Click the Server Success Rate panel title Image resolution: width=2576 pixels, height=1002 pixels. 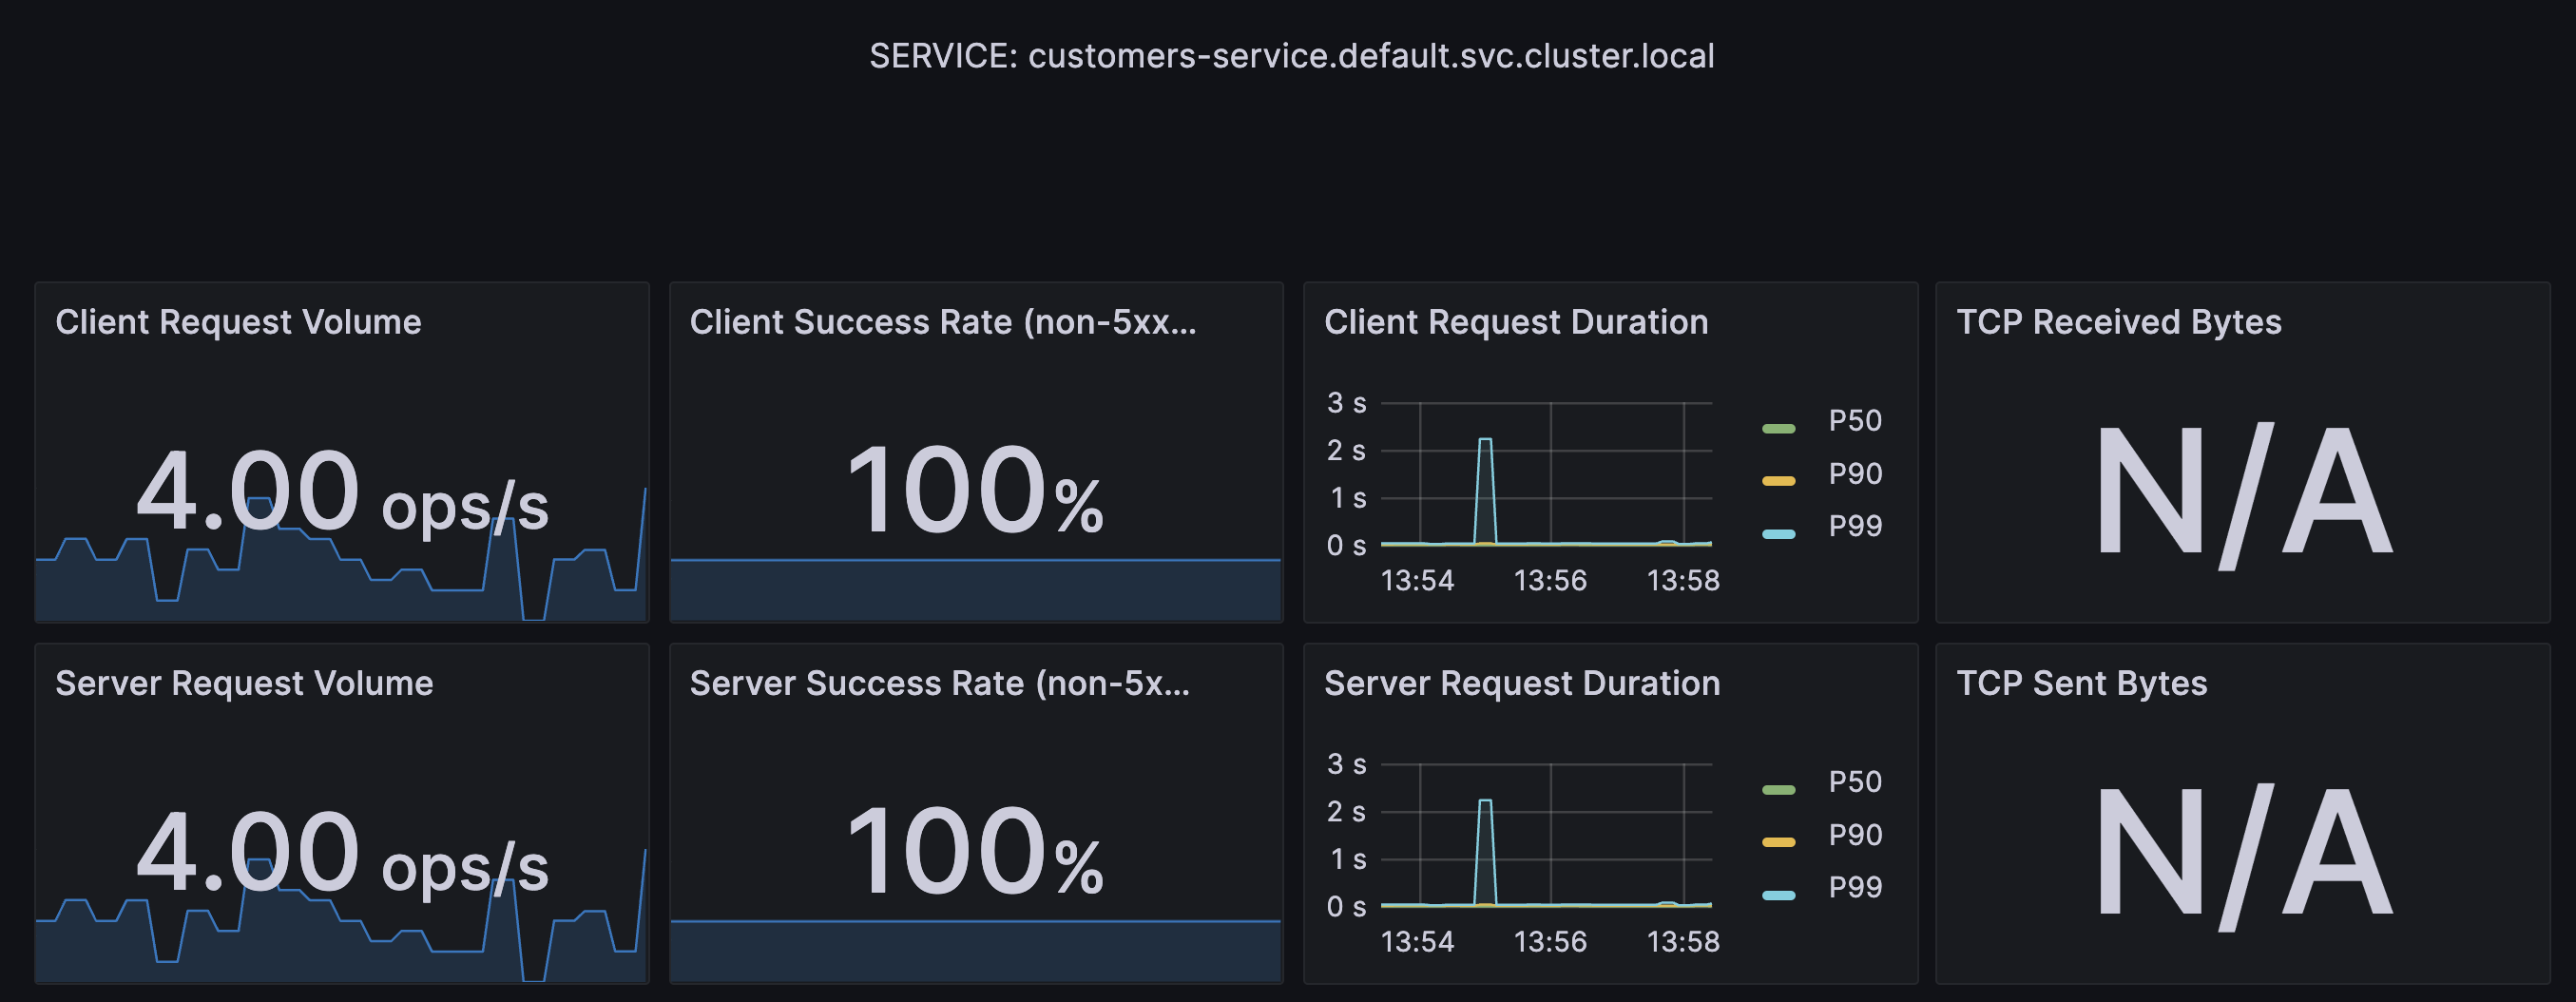(940, 683)
